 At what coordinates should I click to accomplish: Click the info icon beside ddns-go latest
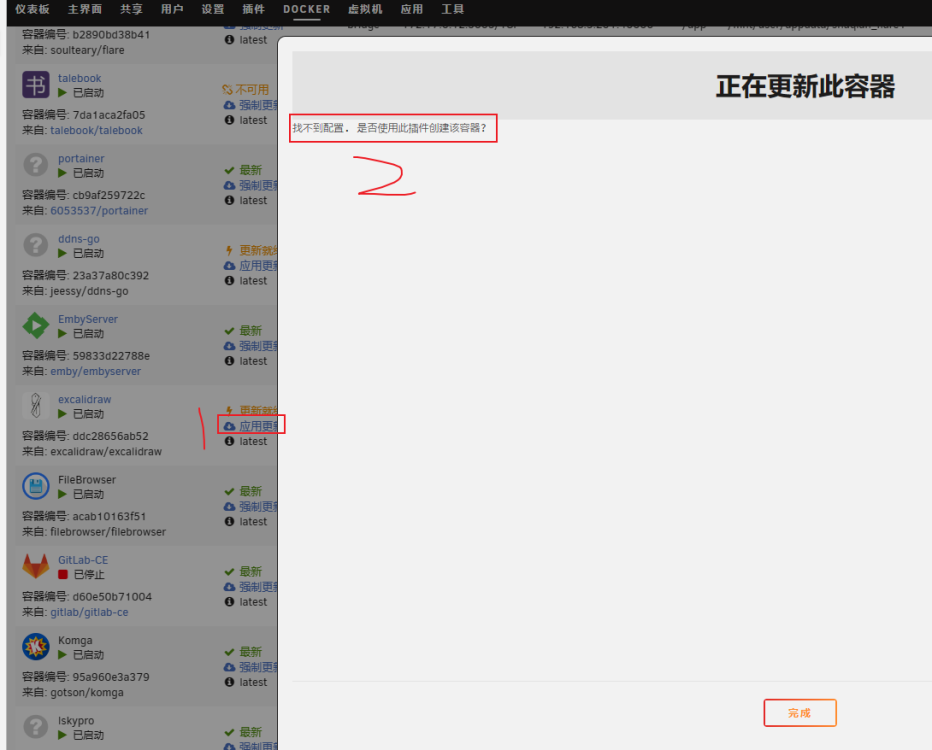[229, 281]
